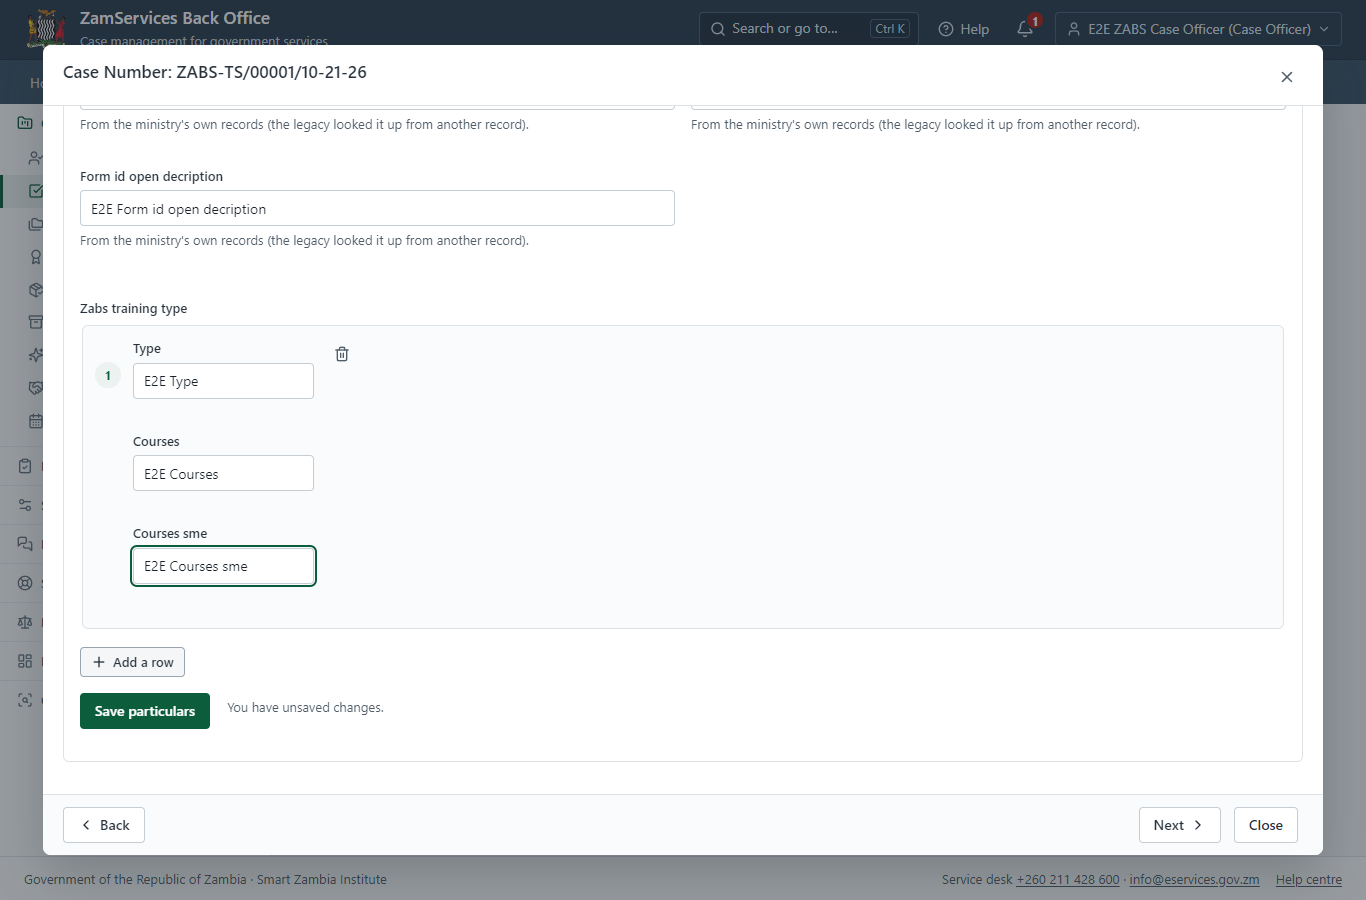Open the stacked folders sidebar item
Viewport: 1366px width, 900px height.
coord(36,224)
